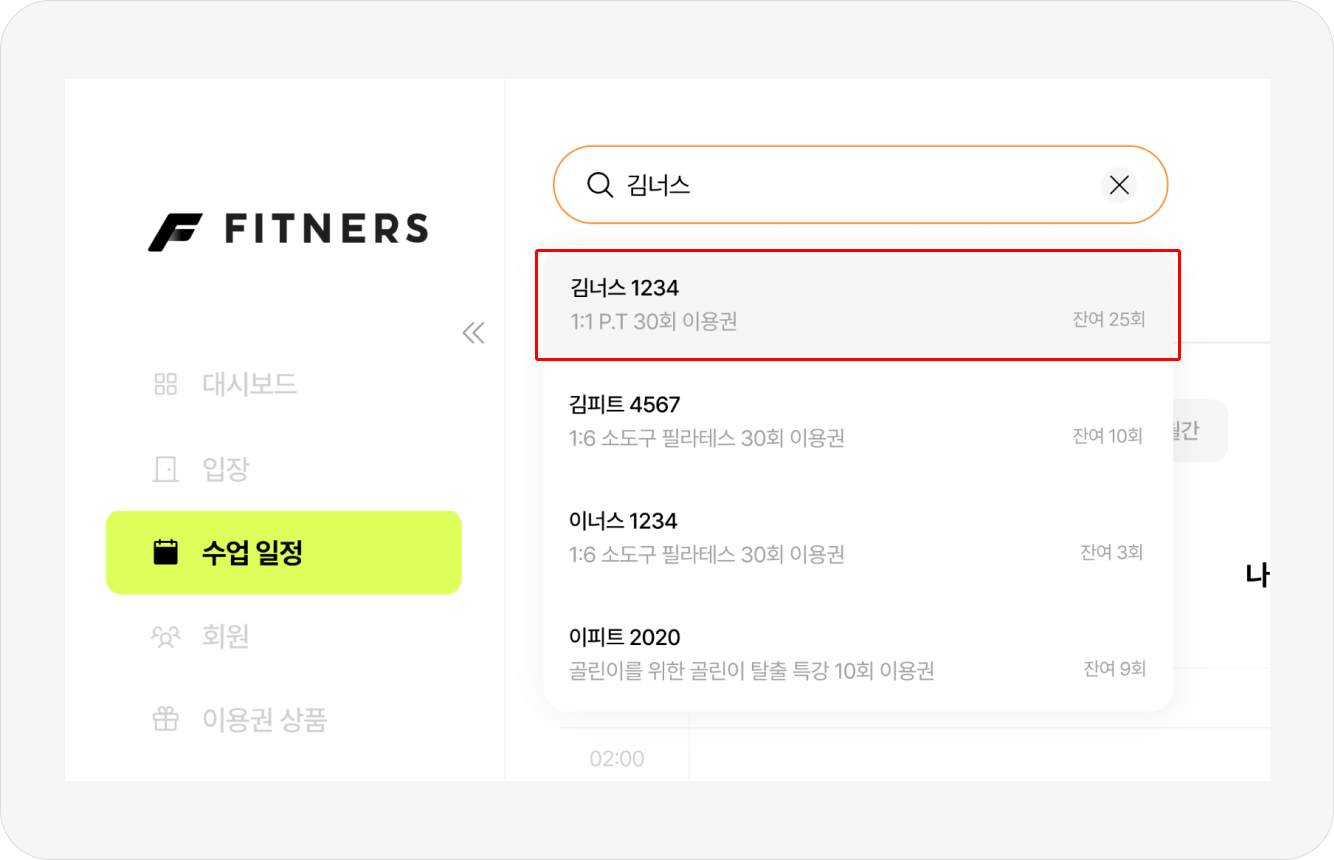The image size is (1334, 860).
Task: Pick 이너스 1234 from suggestions
Action: 858,536
